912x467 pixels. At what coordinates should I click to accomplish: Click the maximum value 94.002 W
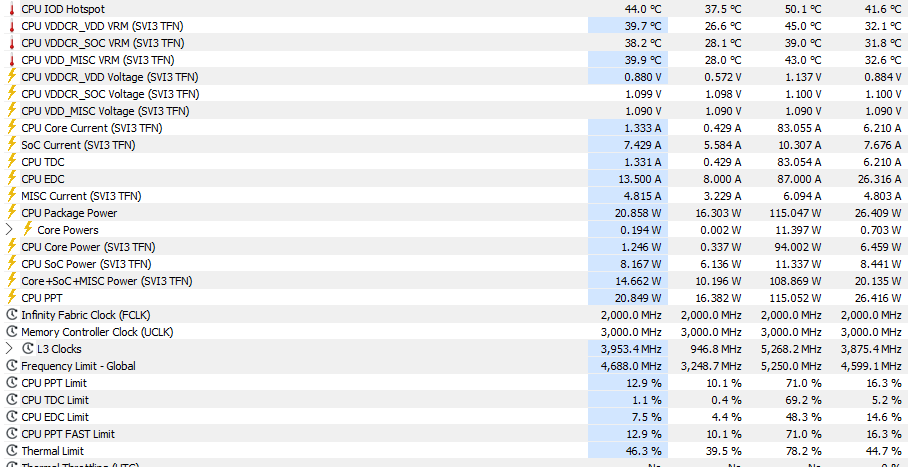pyautogui.click(x=798, y=247)
